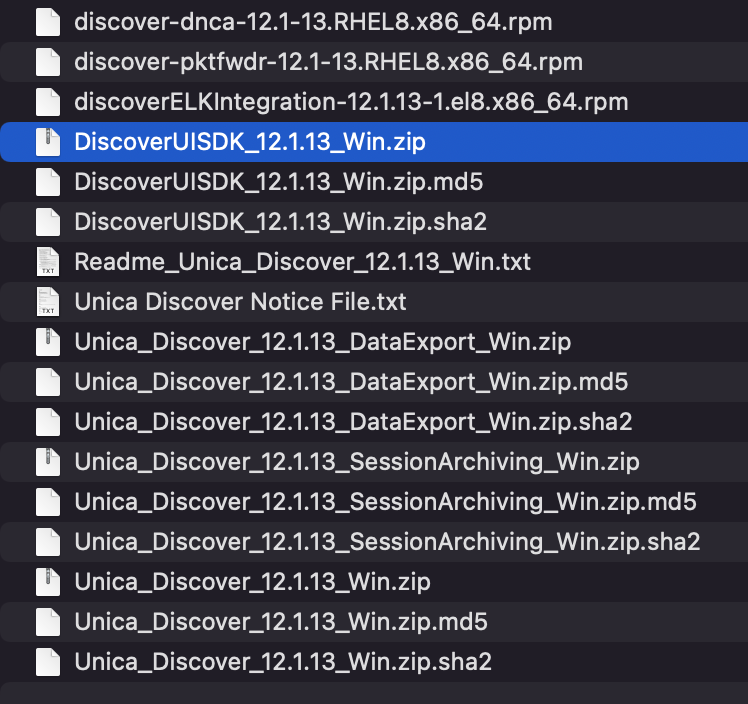Select file name DiscoverUISDK_12.1.13_Win.zip.sha2
Viewport: 748px width, 704px height.
[x=281, y=223]
